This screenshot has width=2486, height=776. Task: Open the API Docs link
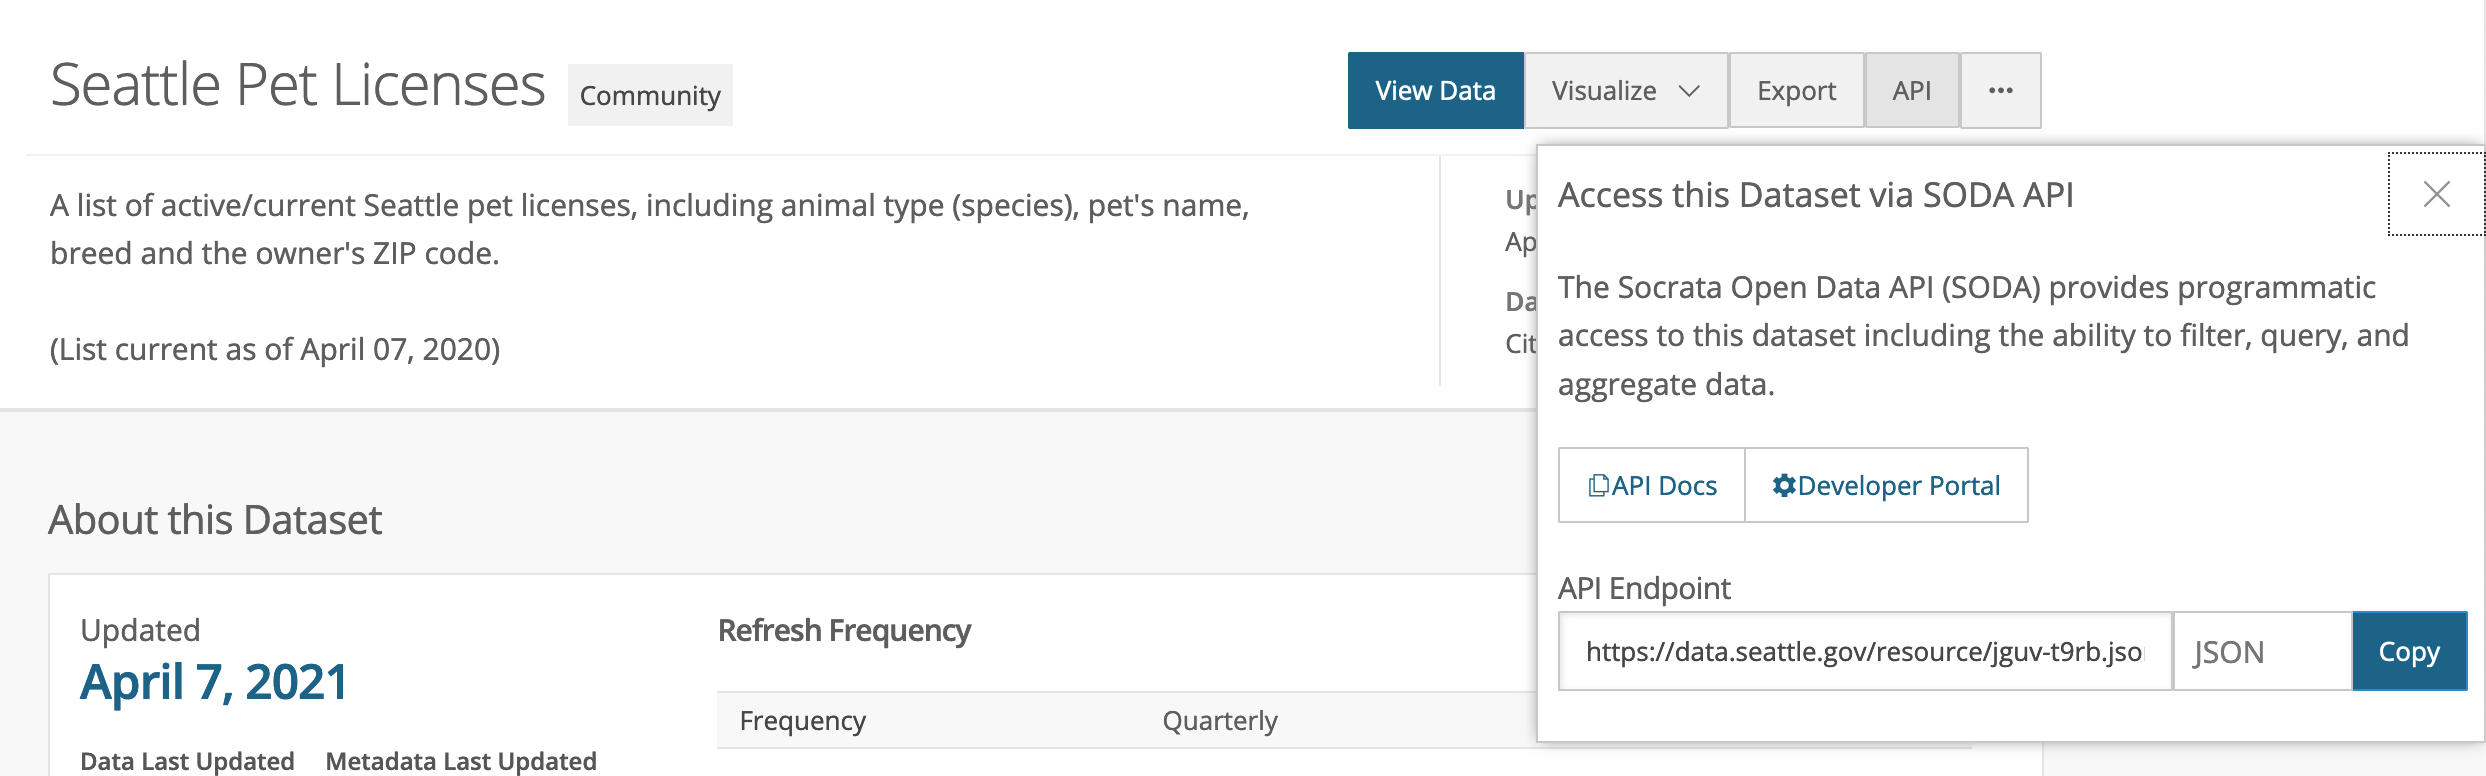(1664, 486)
